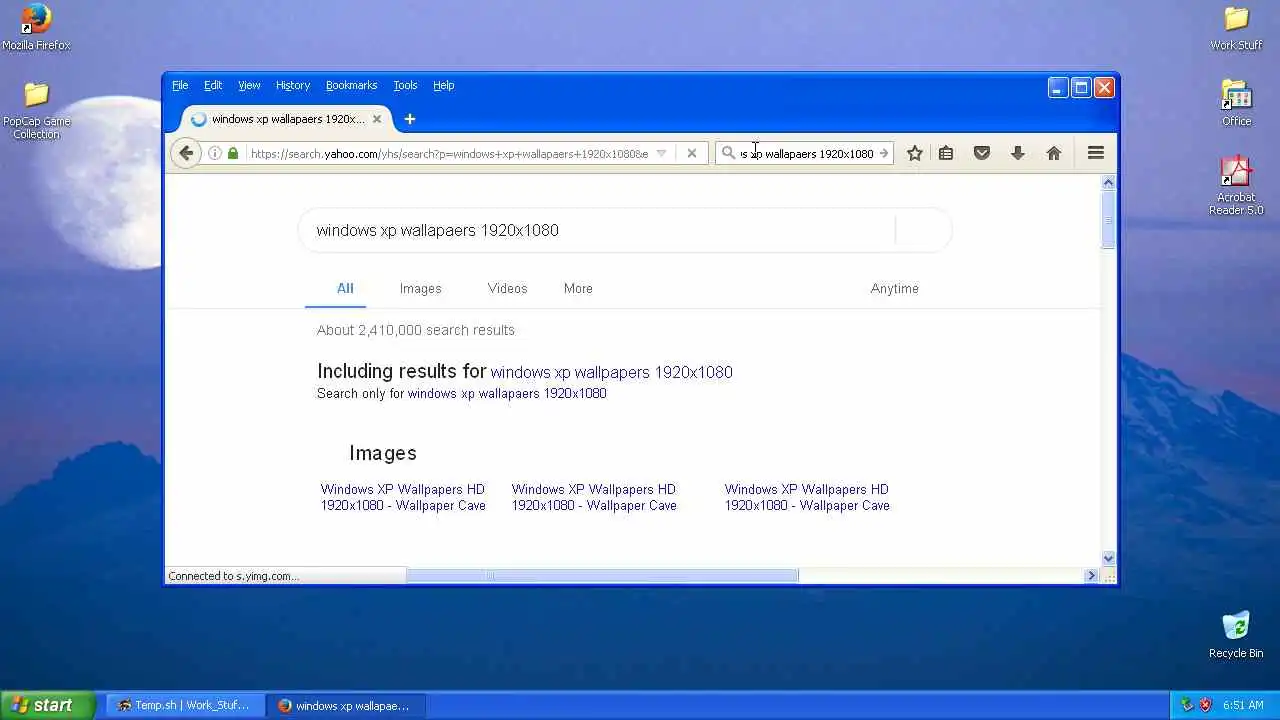1280x720 pixels.
Task: Select the Mozilla Firefox desktop icon
Action: click(36, 27)
